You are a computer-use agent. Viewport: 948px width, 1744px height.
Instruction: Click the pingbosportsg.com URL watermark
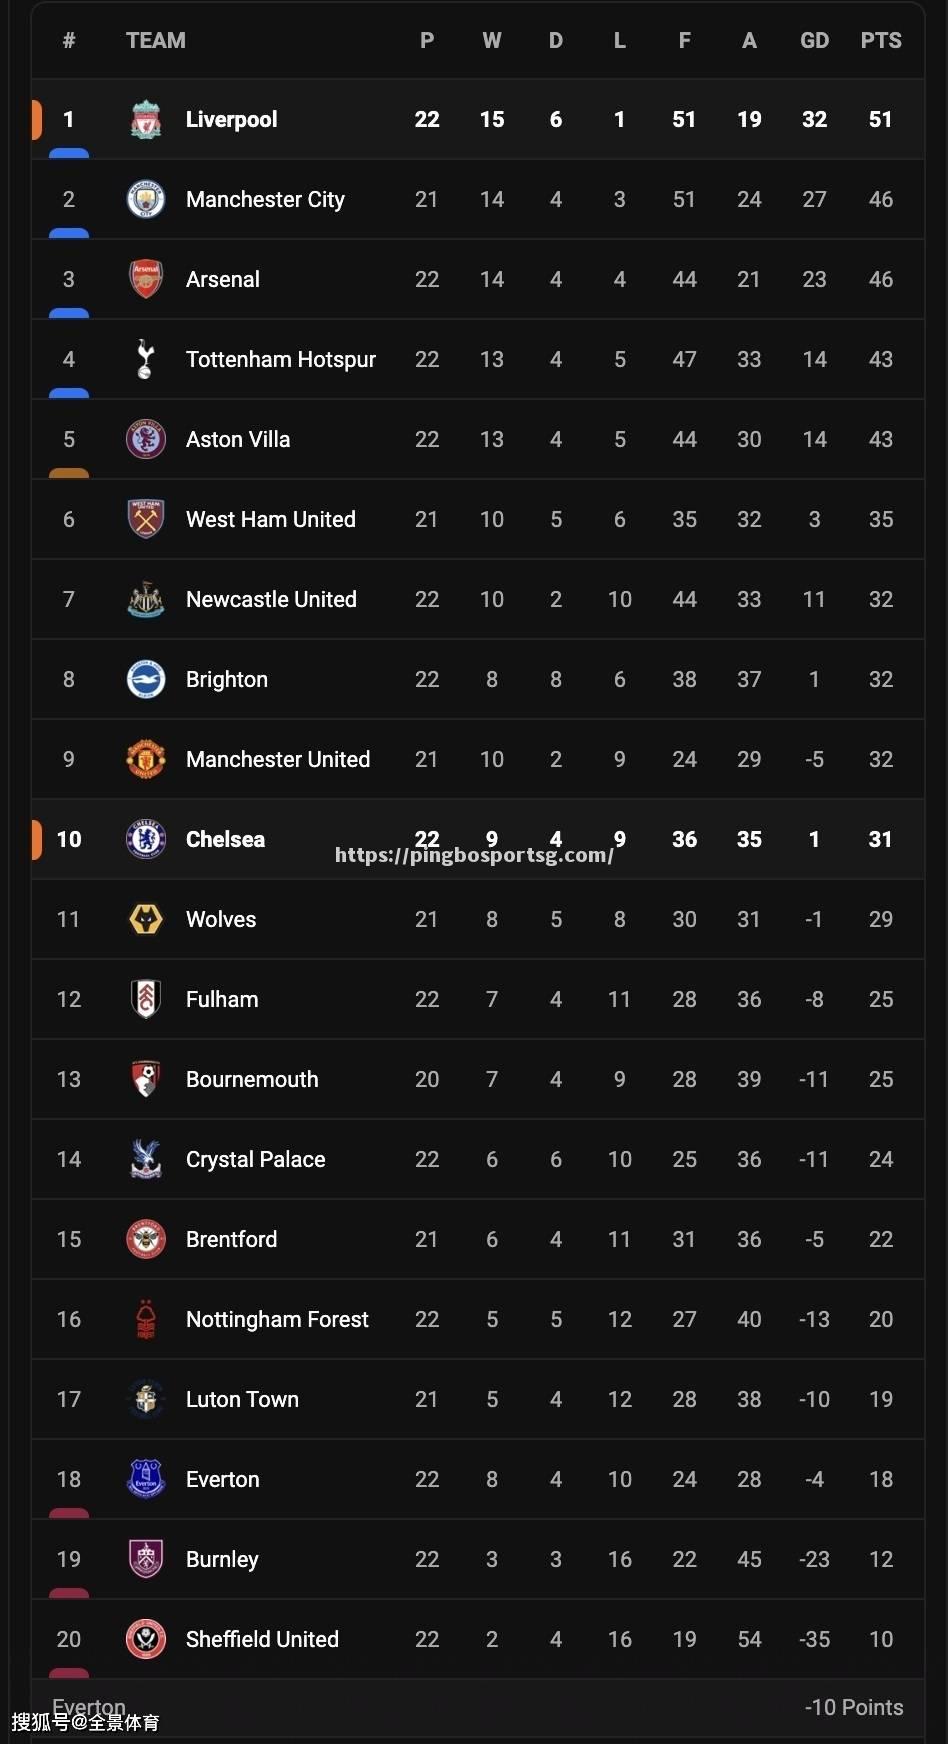(x=474, y=855)
